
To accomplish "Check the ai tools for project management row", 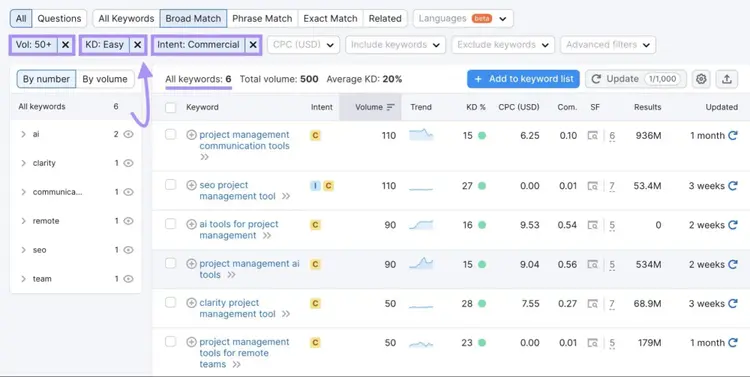I will [170, 224].
